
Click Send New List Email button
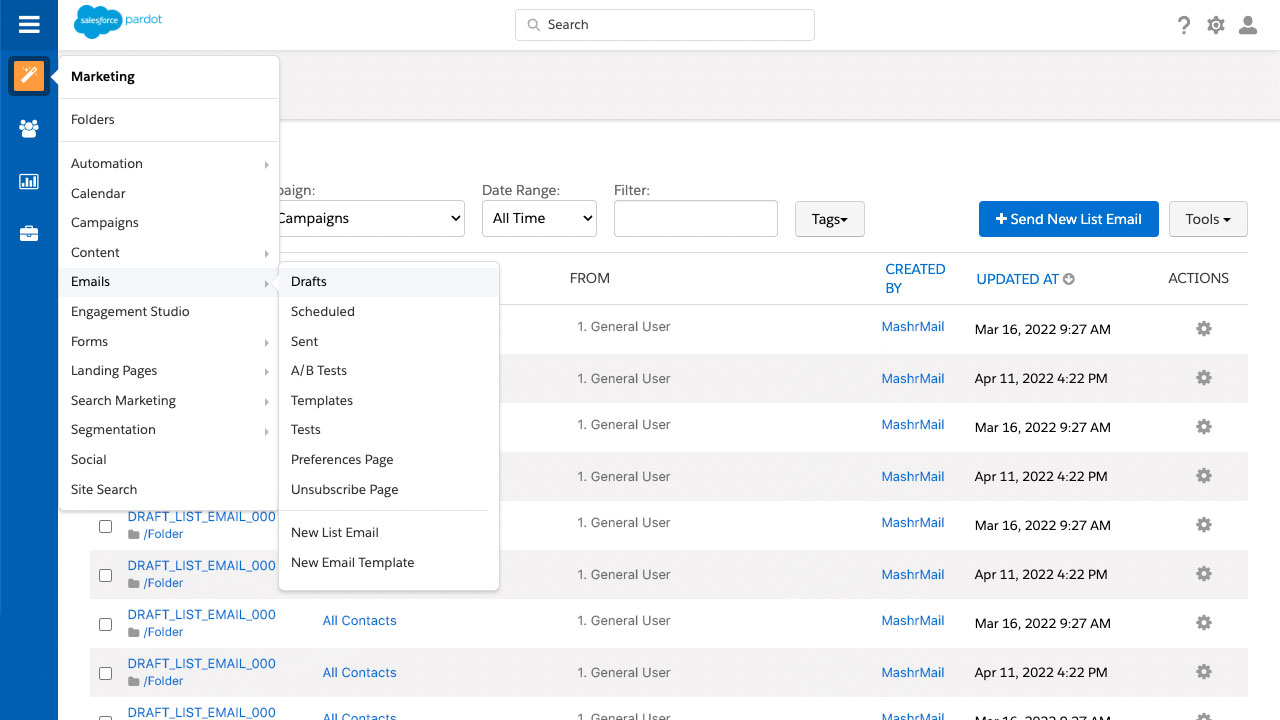tap(1068, 219)
